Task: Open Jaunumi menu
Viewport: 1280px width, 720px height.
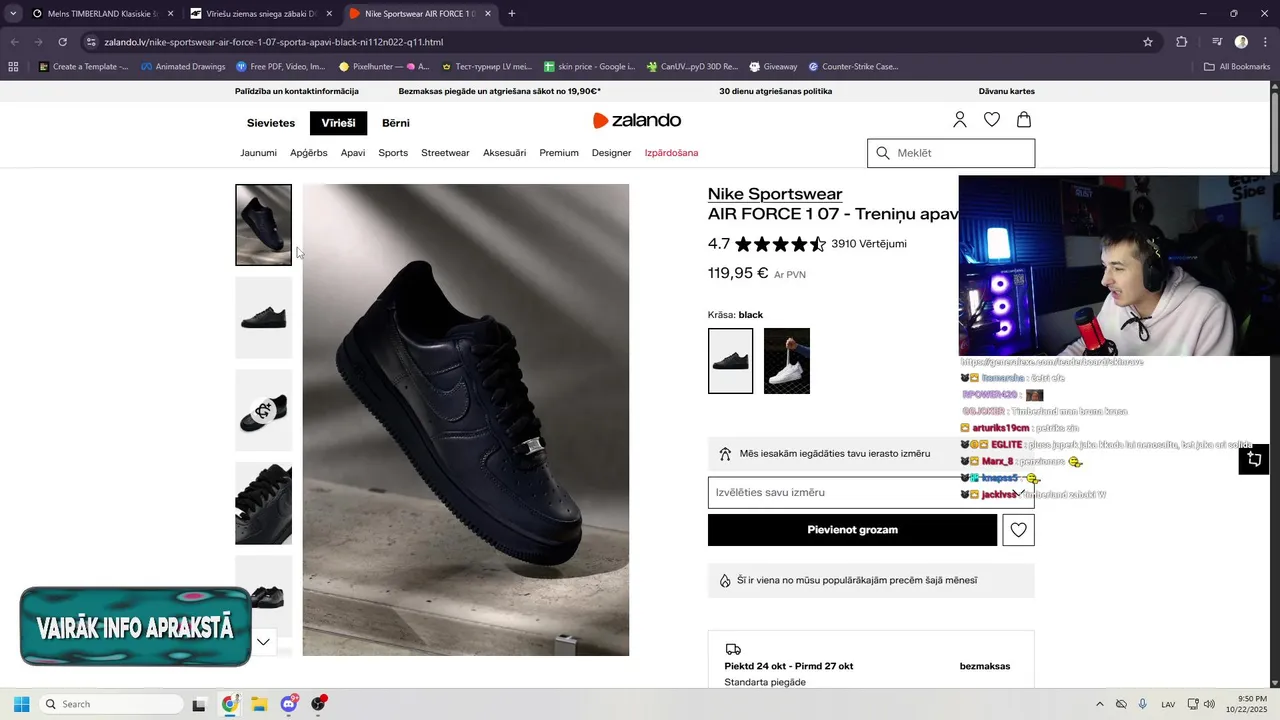Action: coord(258,153)
